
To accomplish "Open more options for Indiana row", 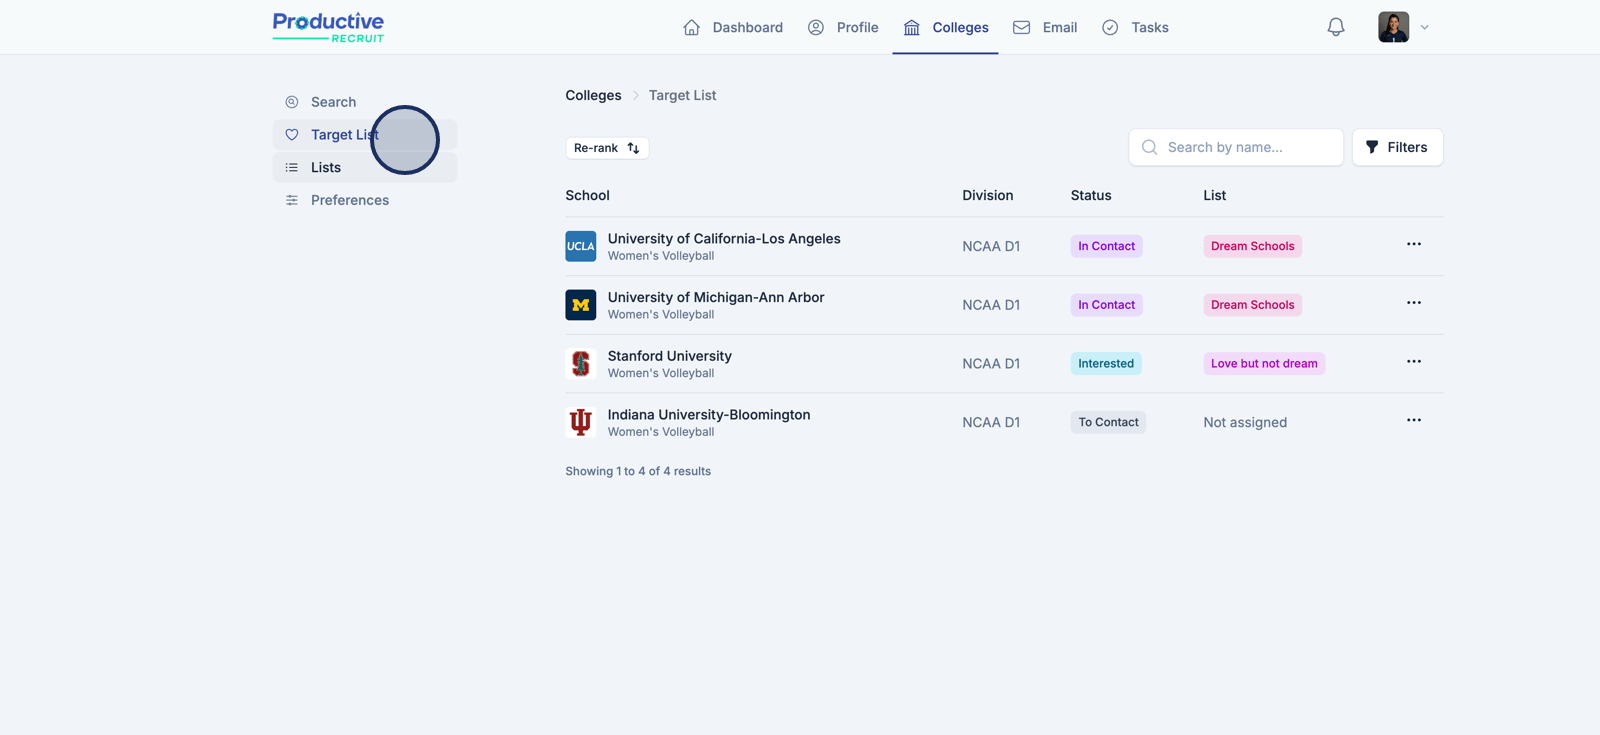I will (x=1414, y=420).
